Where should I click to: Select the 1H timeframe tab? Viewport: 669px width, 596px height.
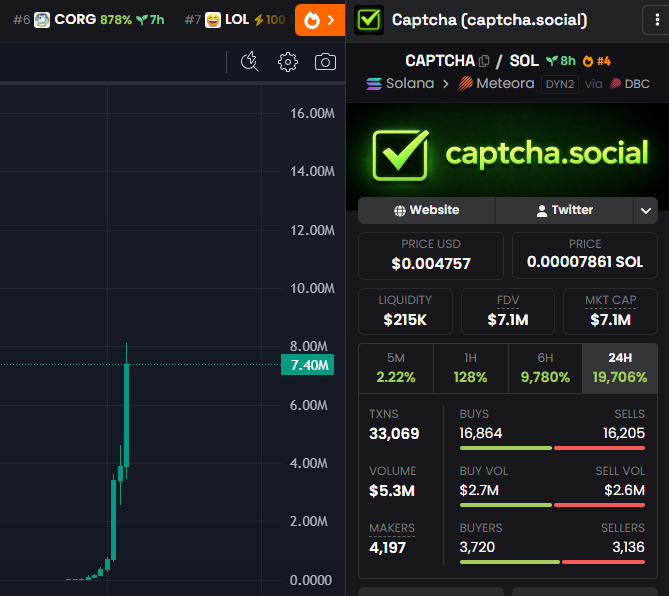[x=471, y=368]
